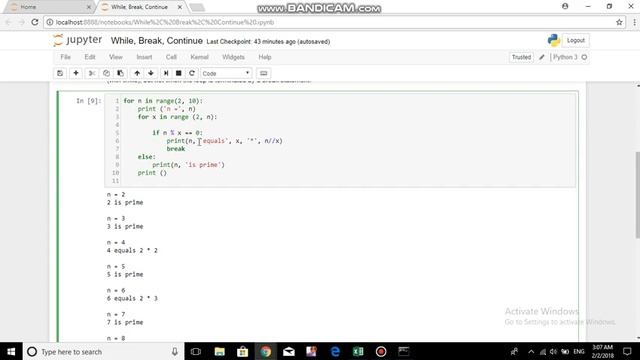Open File Explorer from the taskbar
Screen dimensions: 640x360
tap(220, 351)
